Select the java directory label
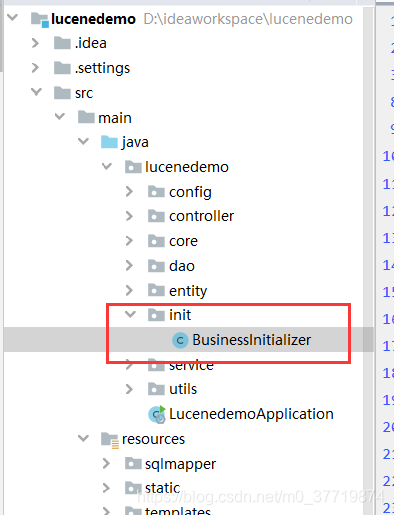This screenshot has height=515, width=394. 135,143
